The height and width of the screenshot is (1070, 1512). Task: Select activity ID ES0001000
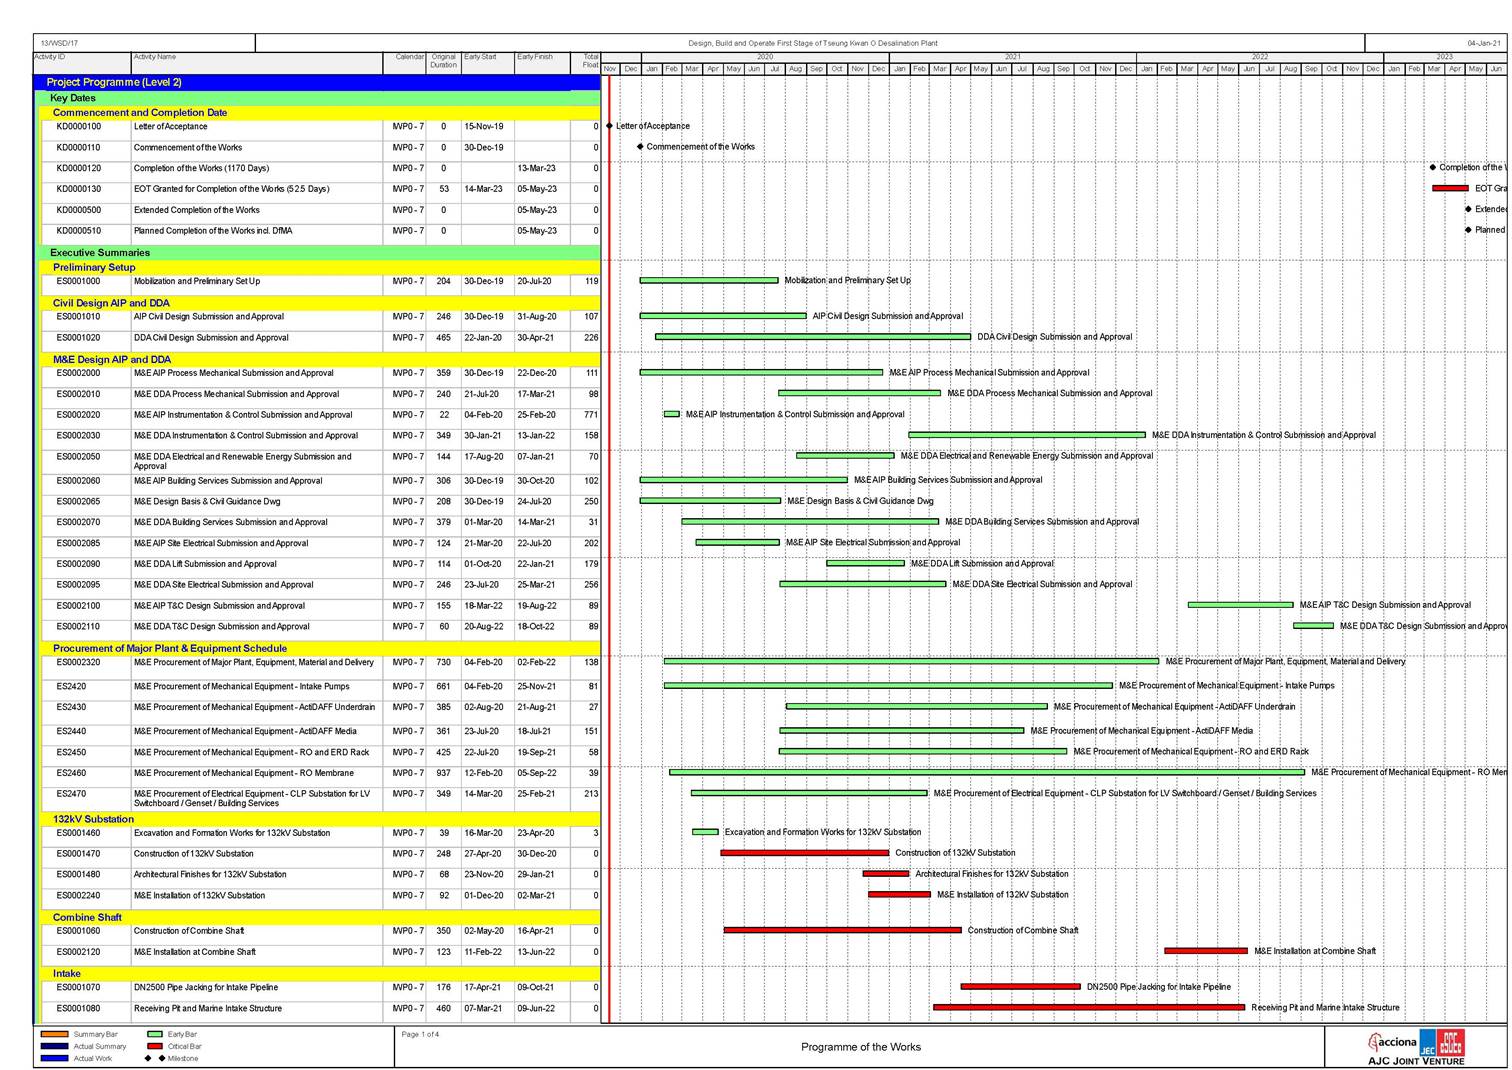(79, 281)
